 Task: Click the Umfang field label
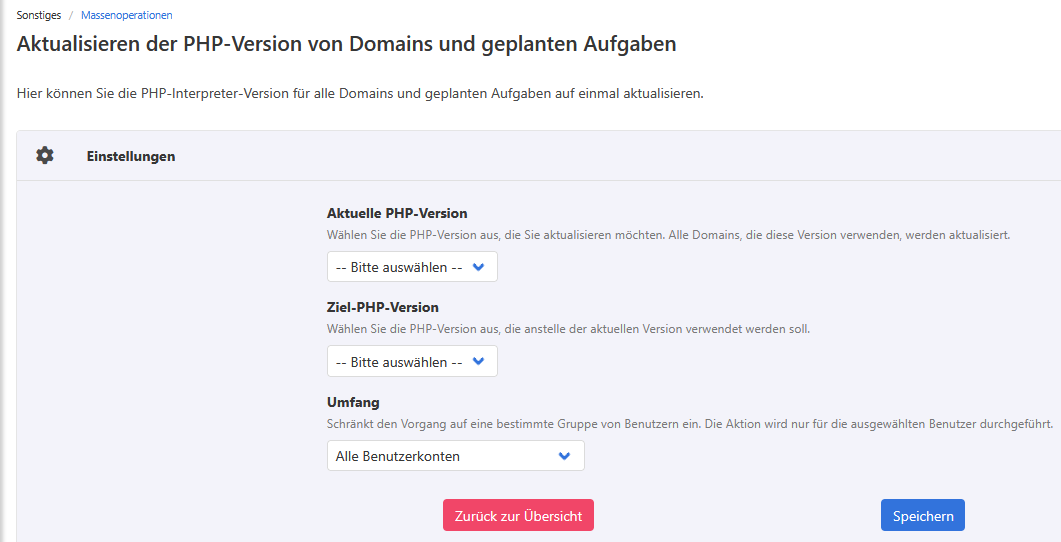[353, 402]
